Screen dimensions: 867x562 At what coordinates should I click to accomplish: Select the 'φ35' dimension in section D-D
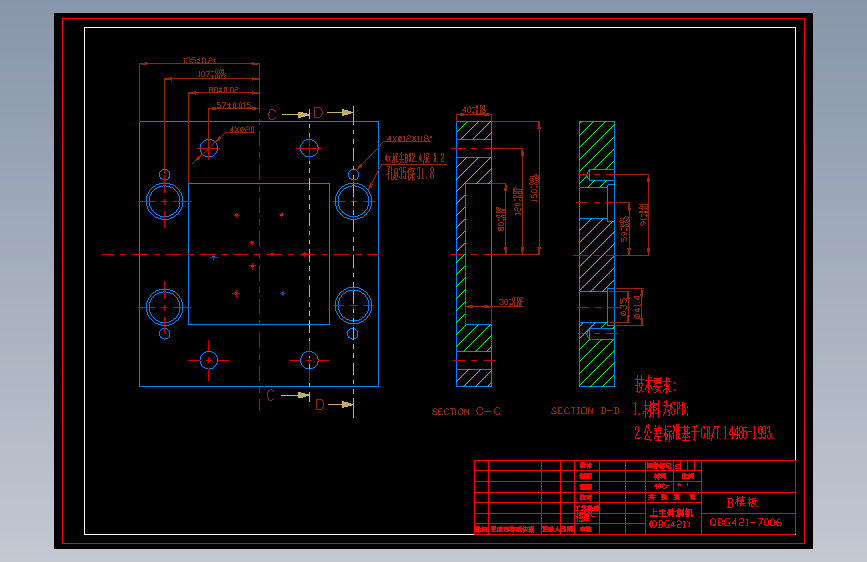click(624, 307)
